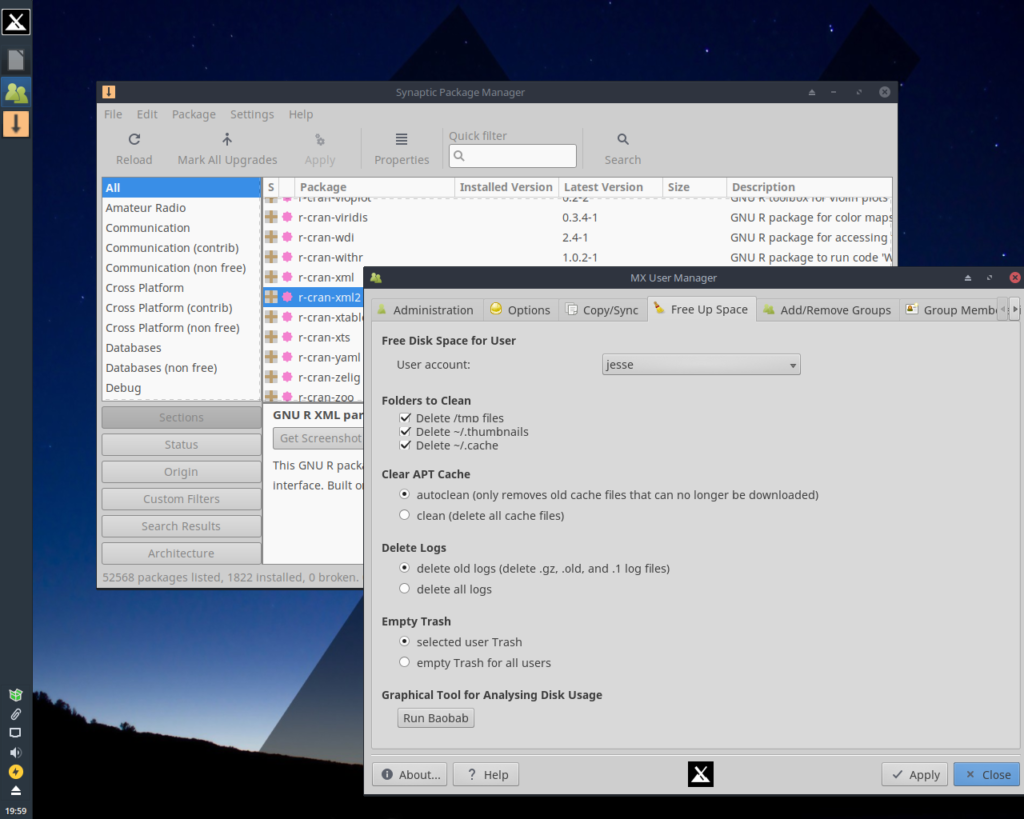Open Properties from Synaptic toolbar
Screen dimensions: 1024x819
click(x=402, y=149)
